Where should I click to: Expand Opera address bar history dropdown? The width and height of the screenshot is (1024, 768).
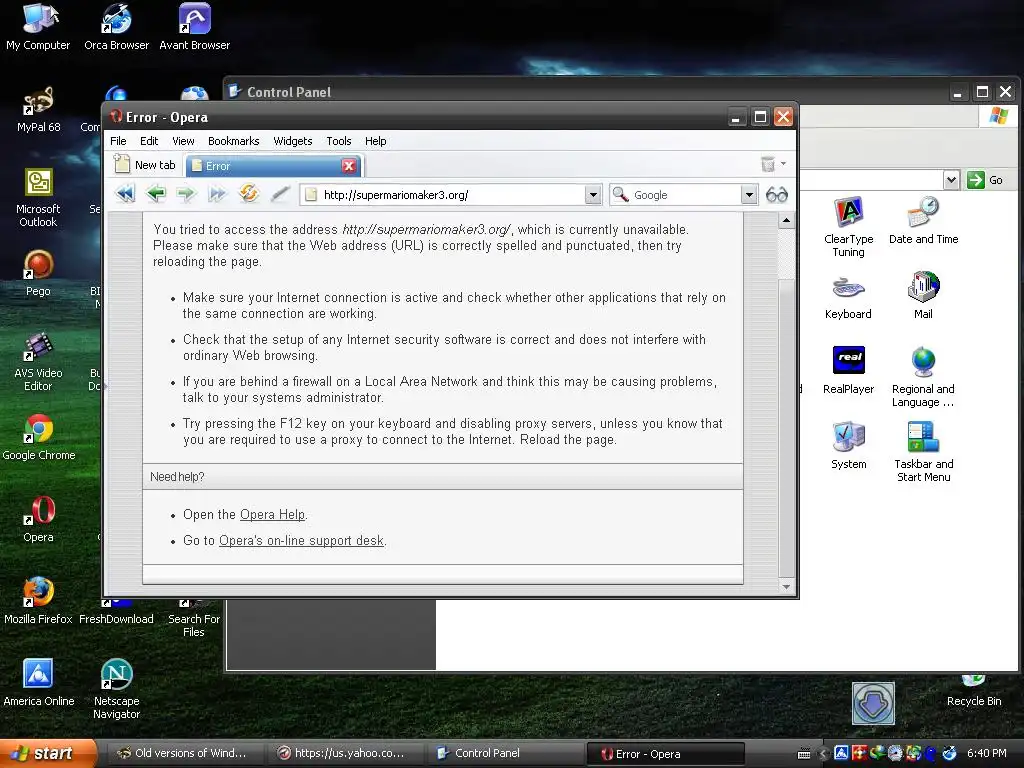coord(592,195)
